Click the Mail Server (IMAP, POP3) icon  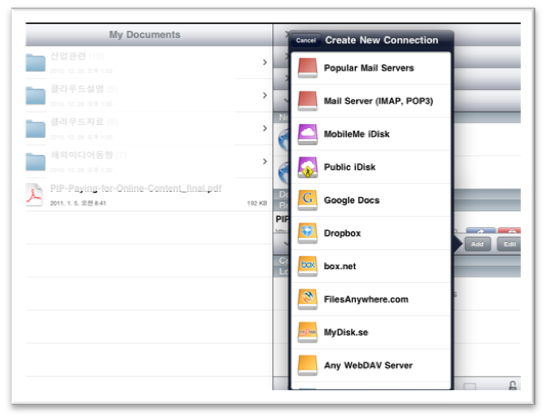(307, 101)
